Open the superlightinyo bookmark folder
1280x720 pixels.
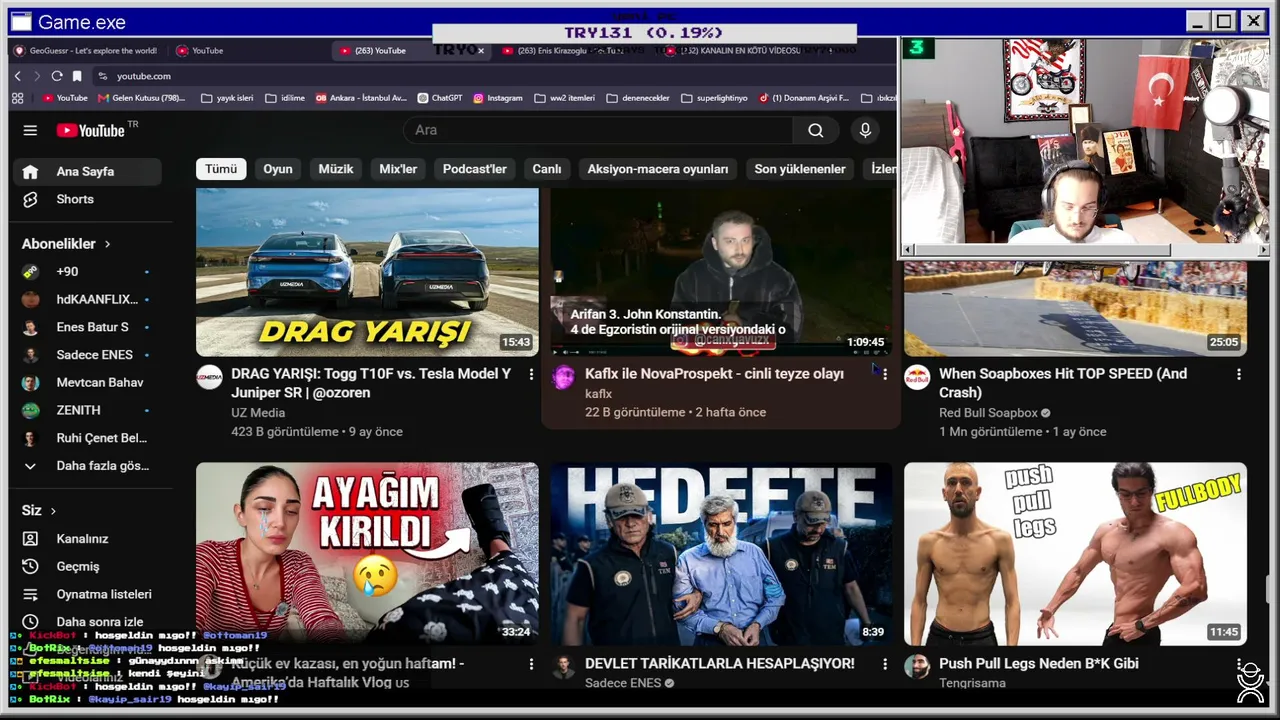714,98
